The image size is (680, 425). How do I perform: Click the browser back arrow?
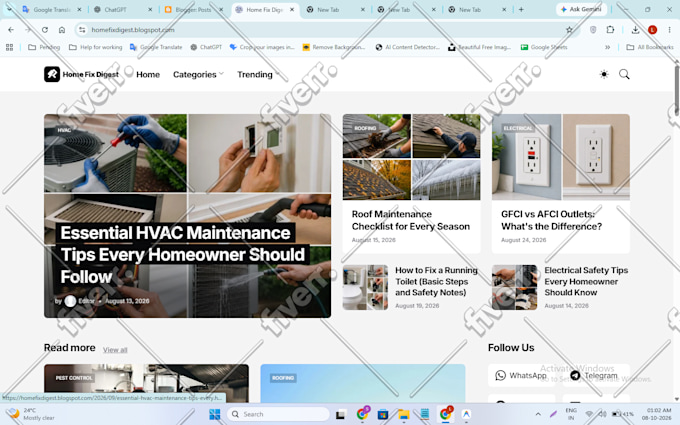[x=11, y=30]
